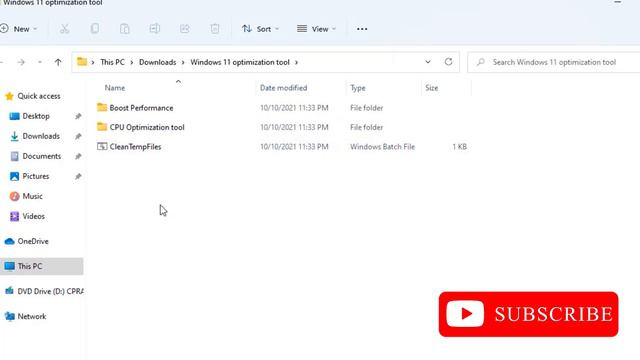Click the 1 KB size cell
This screenshot has width=640, height=360.
click(460, 147)
